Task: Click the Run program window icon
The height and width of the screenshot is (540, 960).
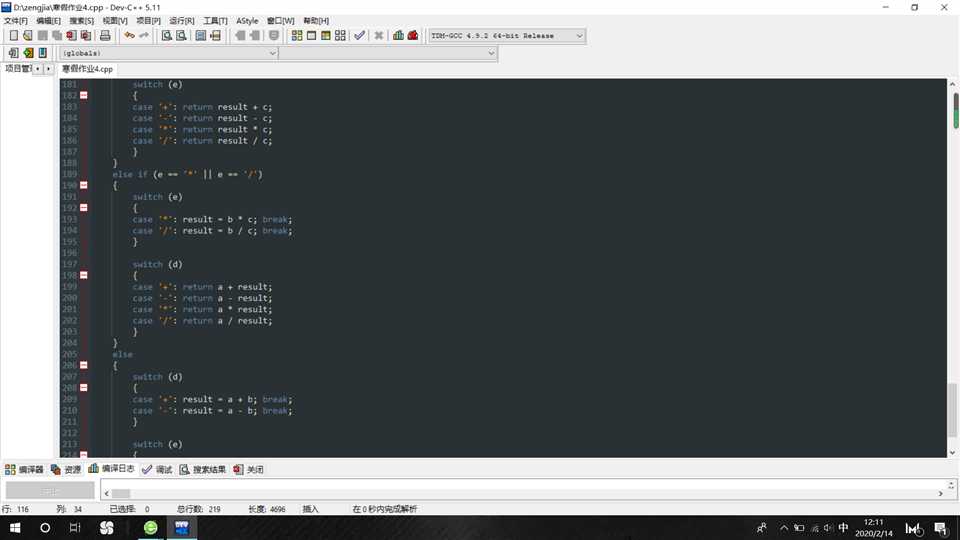Action: click(x=312, y=36)
